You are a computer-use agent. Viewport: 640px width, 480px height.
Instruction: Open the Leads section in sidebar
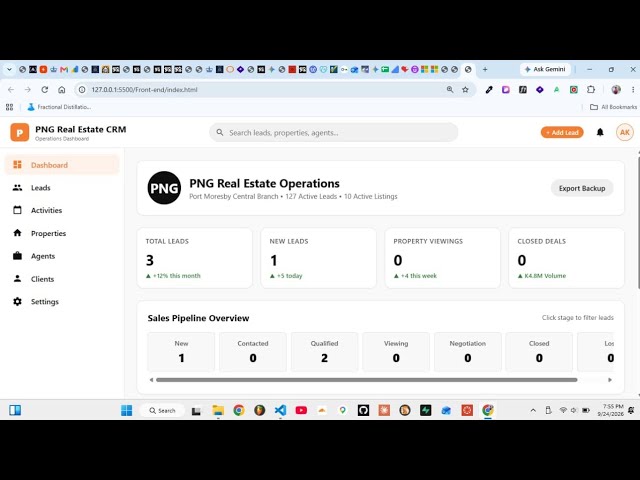pos(62,188)
